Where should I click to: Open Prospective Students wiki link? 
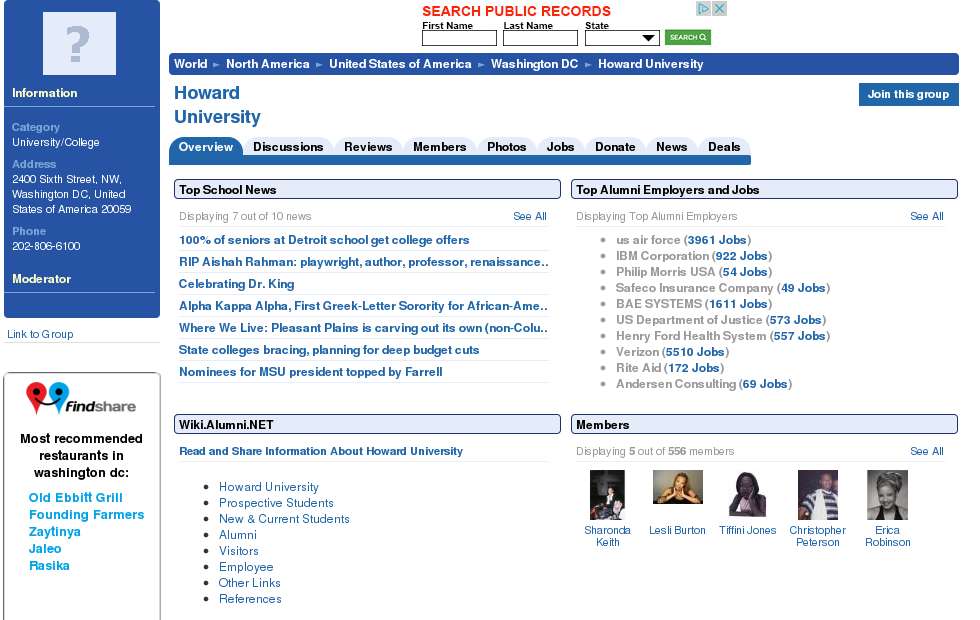pyautogui.click(x=276, y=503)
